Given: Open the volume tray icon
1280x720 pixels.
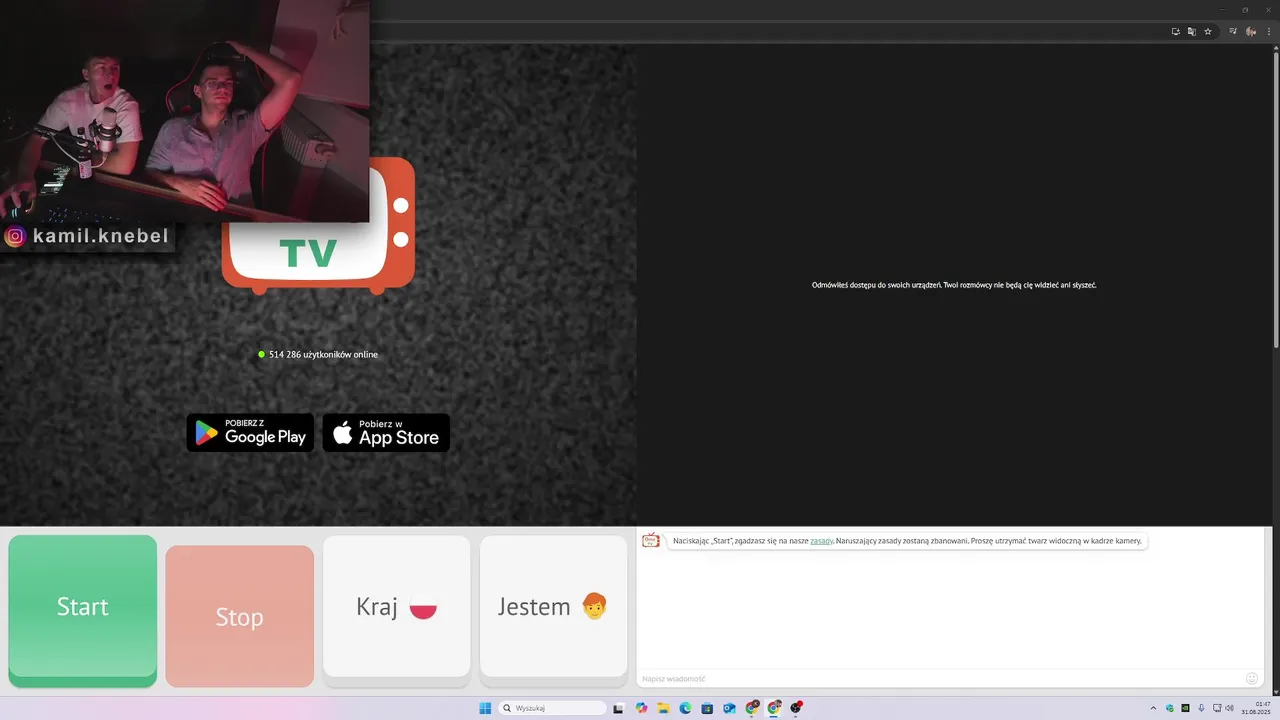Looking at the screenshot, I should pos(1229,708).
